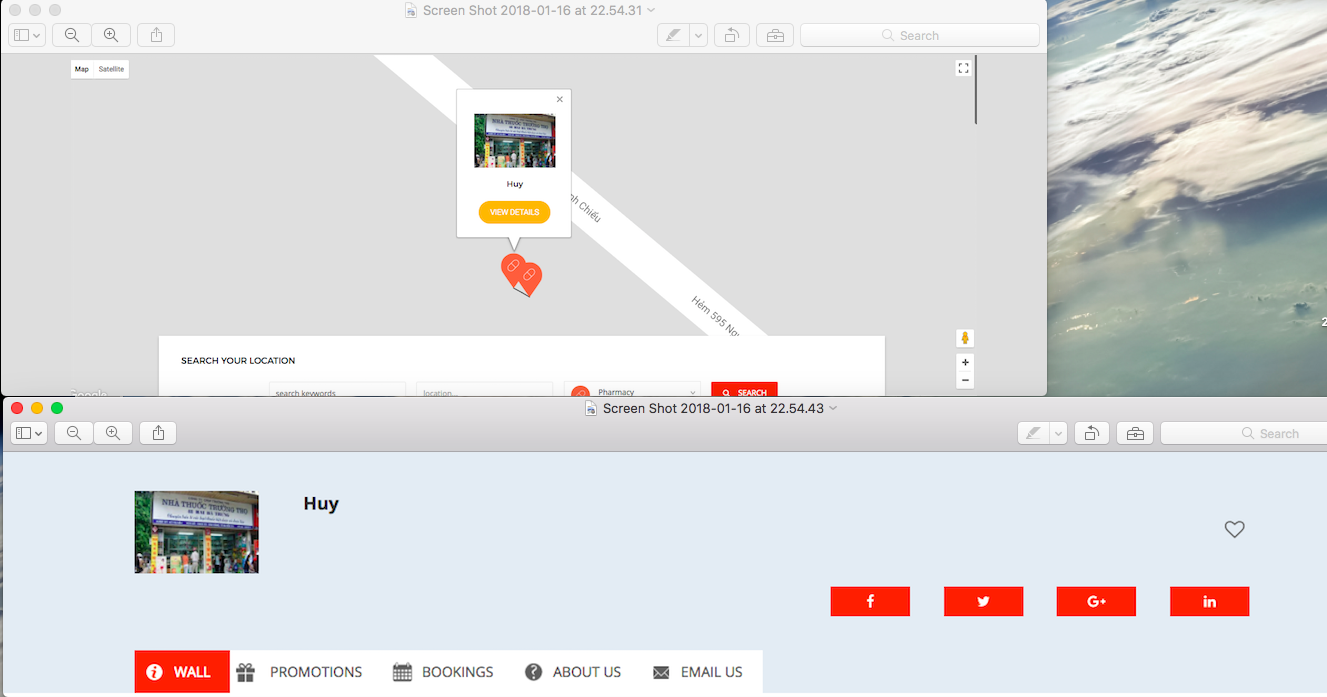This screenshot has height=697, width=1327.
Task: Click the red SEARCH button
Action: click(x=744, y=392)
